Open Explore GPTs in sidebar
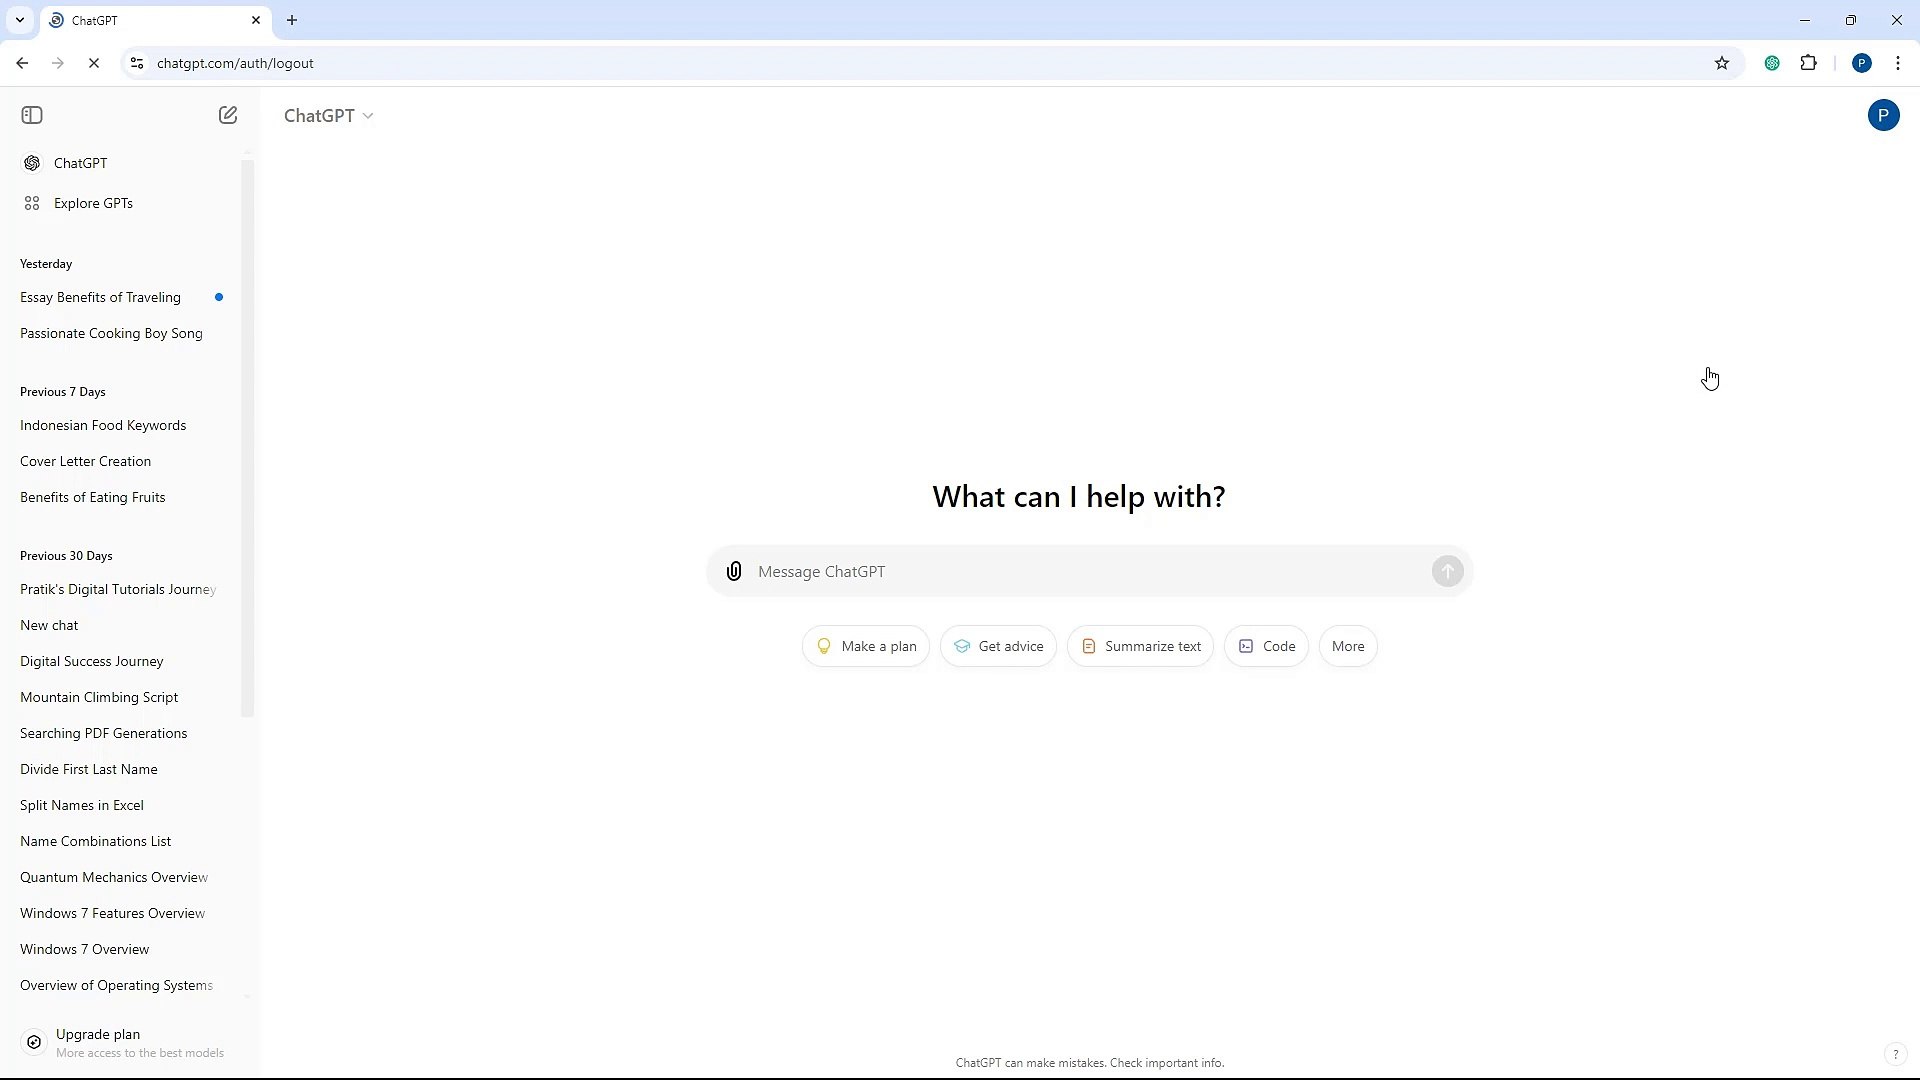The width and height of the screenshot is (1920, 1080). pyautogui.click(x=93, y=203)
